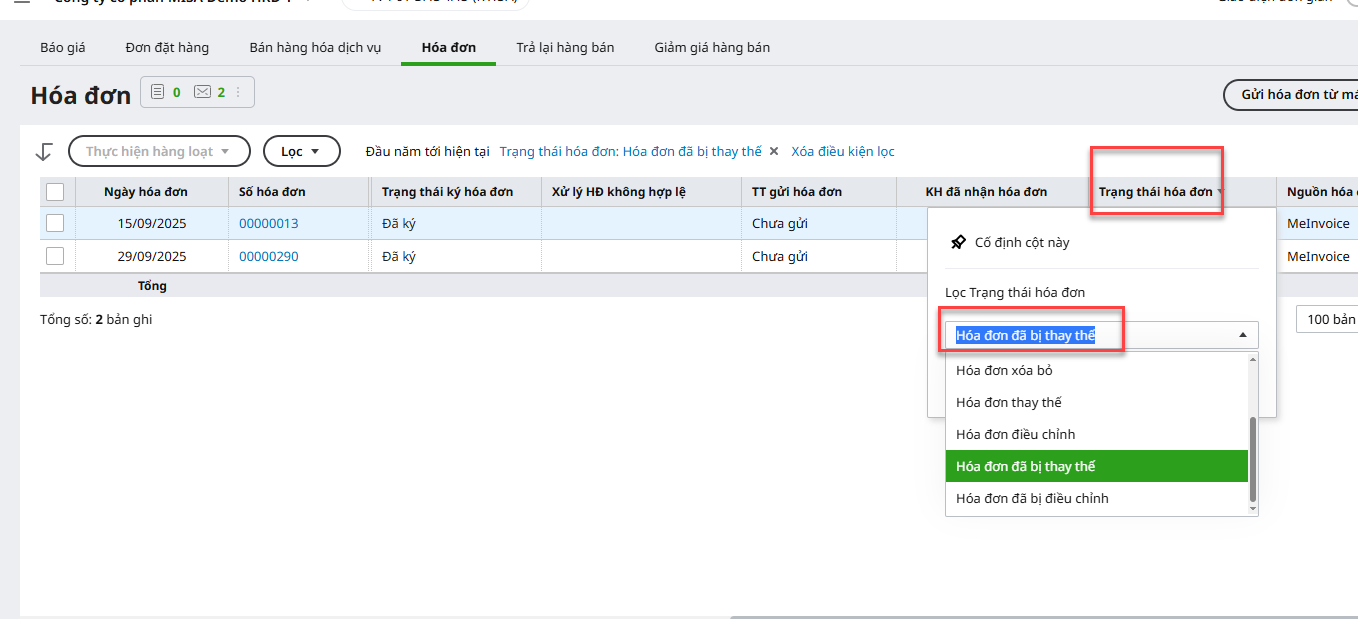This screenshot has height=619, width=1358.
Task: Tick the select-all checkbox in the table header
Action: [55, 192]
